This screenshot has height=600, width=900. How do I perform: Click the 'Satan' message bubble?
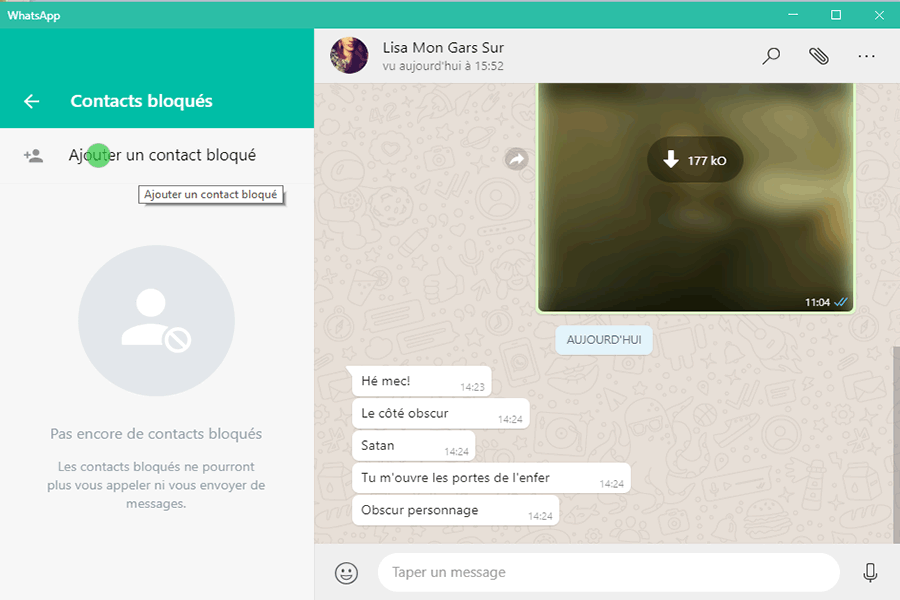412,446
